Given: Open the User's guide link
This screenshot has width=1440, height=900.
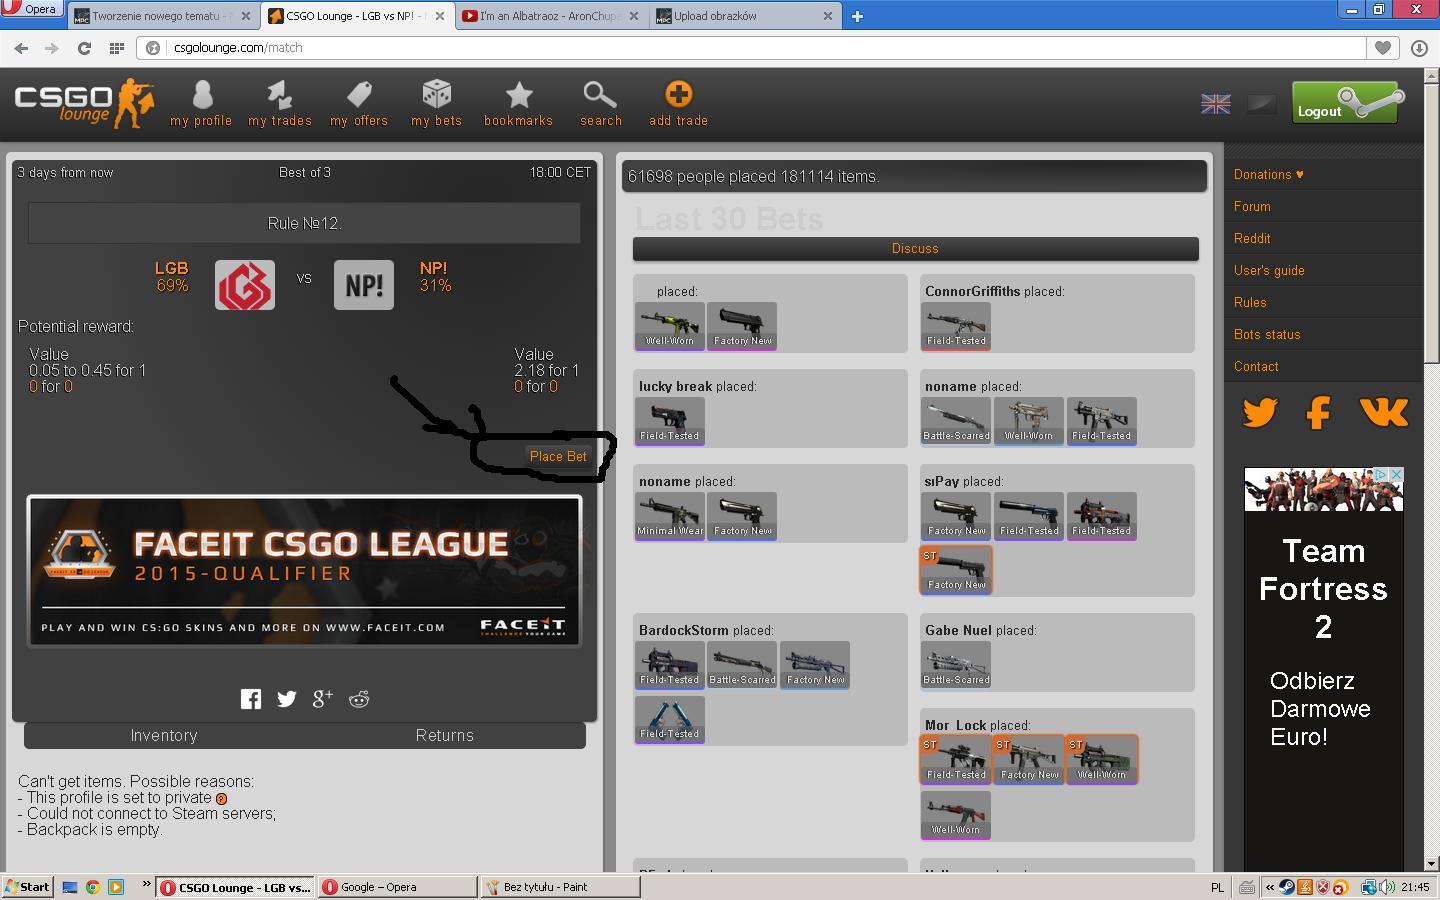Looking at the screenshot, I should [1269, 271].
